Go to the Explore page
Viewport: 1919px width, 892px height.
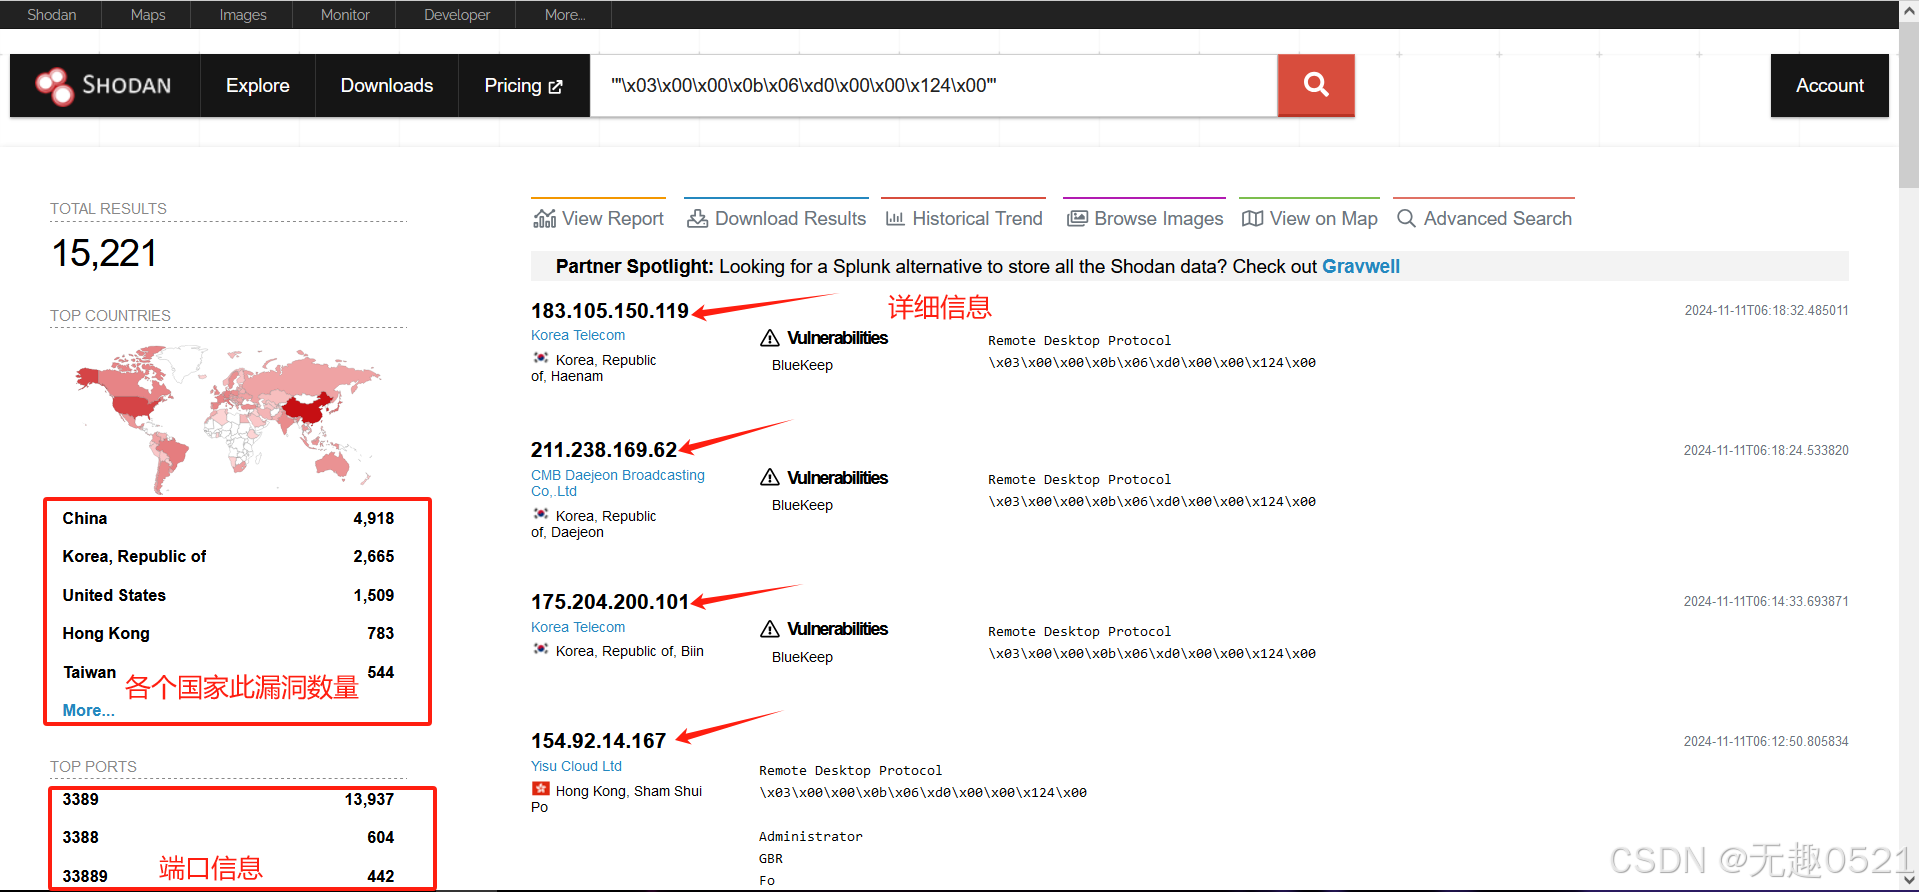258,86
